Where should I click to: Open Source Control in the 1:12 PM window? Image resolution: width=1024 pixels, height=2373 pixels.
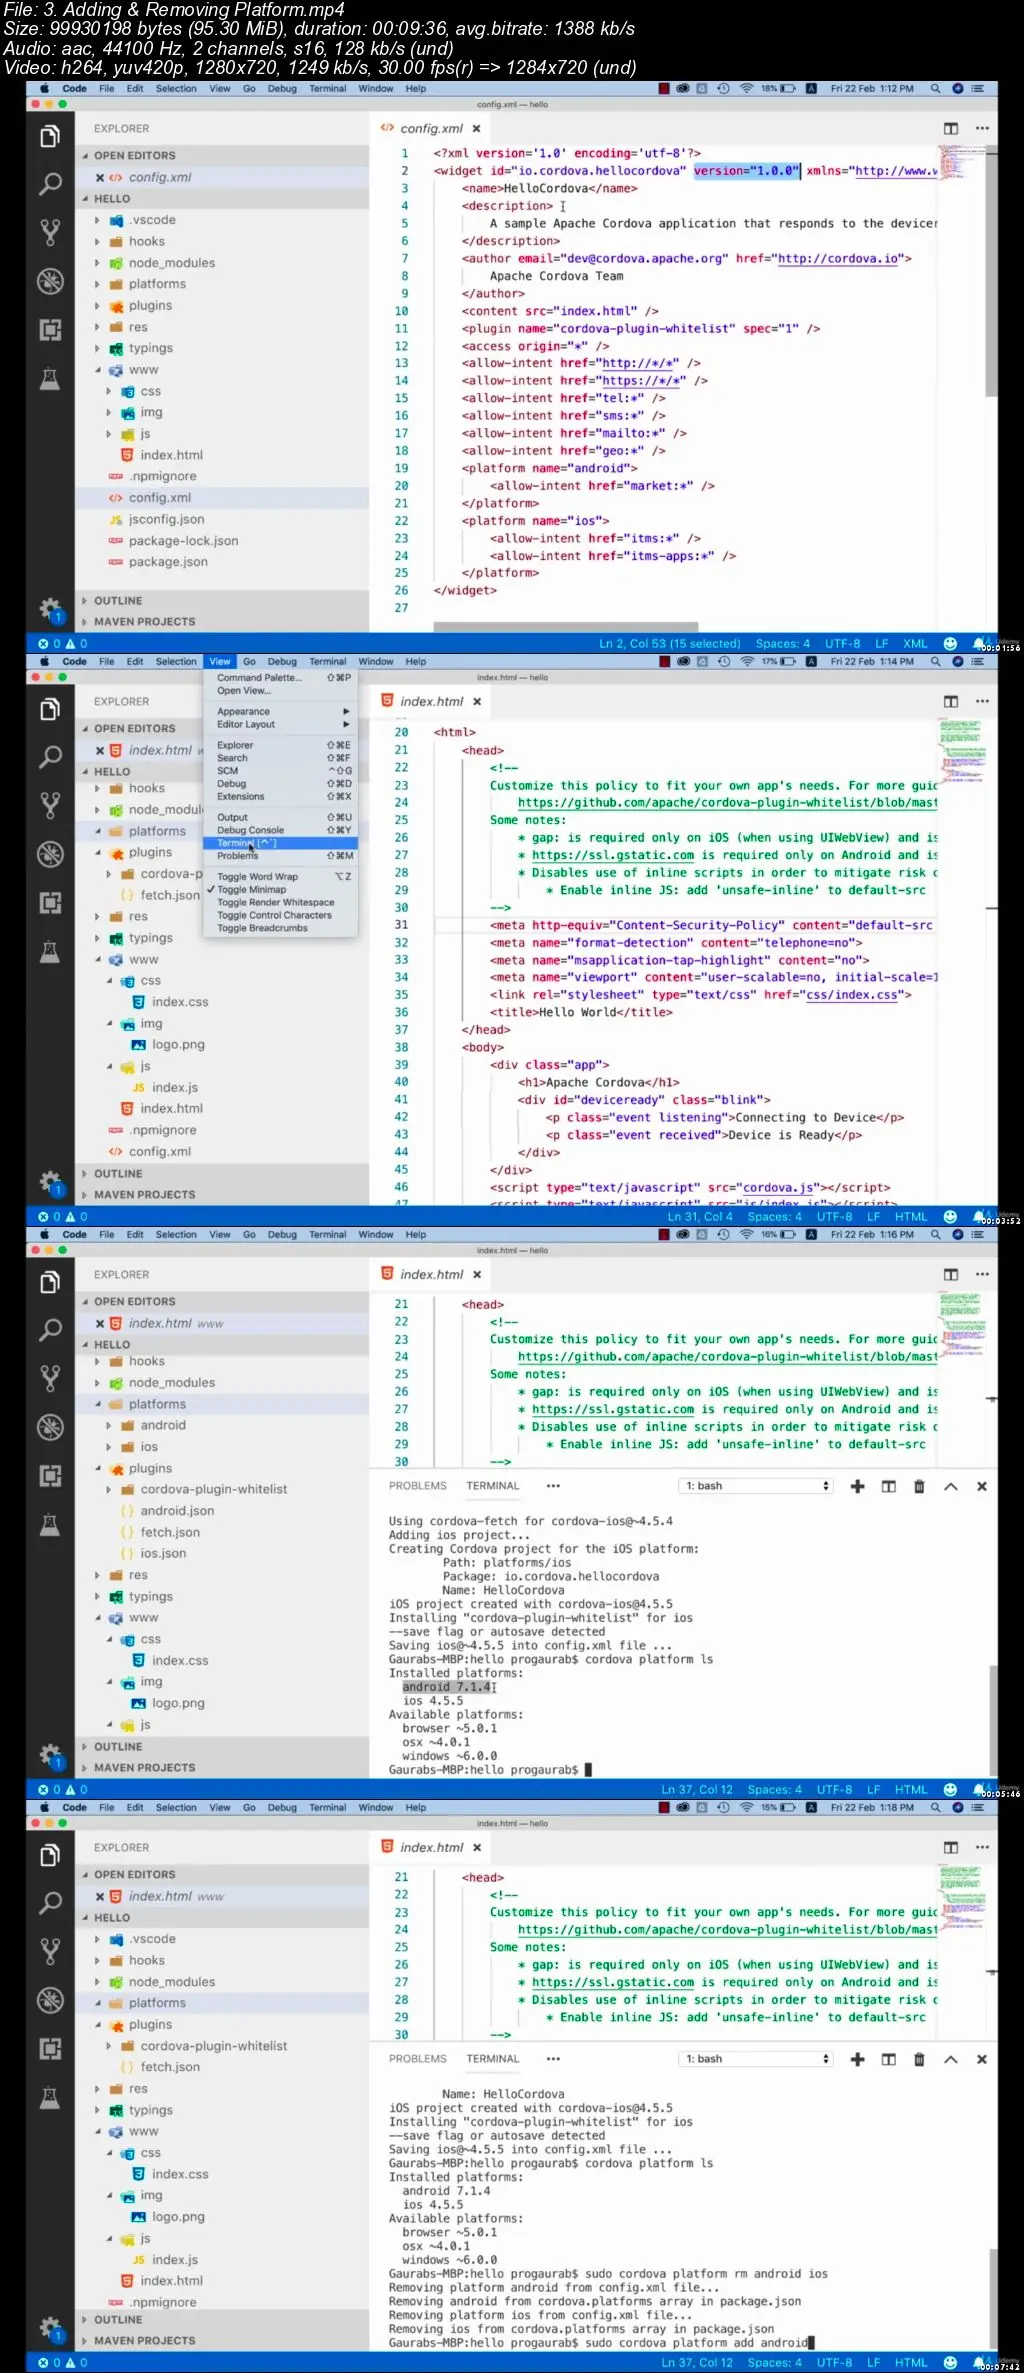pyautogui.click(x=50, y=233)
